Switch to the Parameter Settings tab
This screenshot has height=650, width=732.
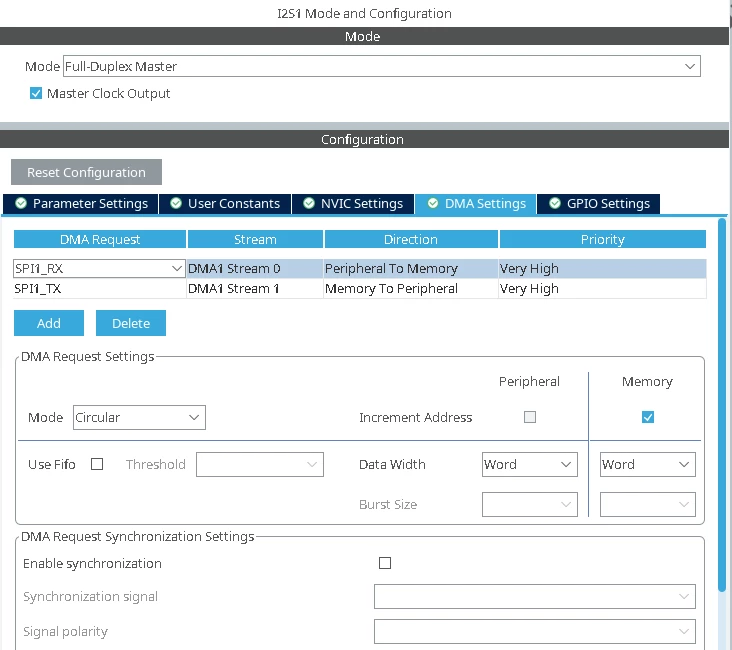(x=81, y=204)
